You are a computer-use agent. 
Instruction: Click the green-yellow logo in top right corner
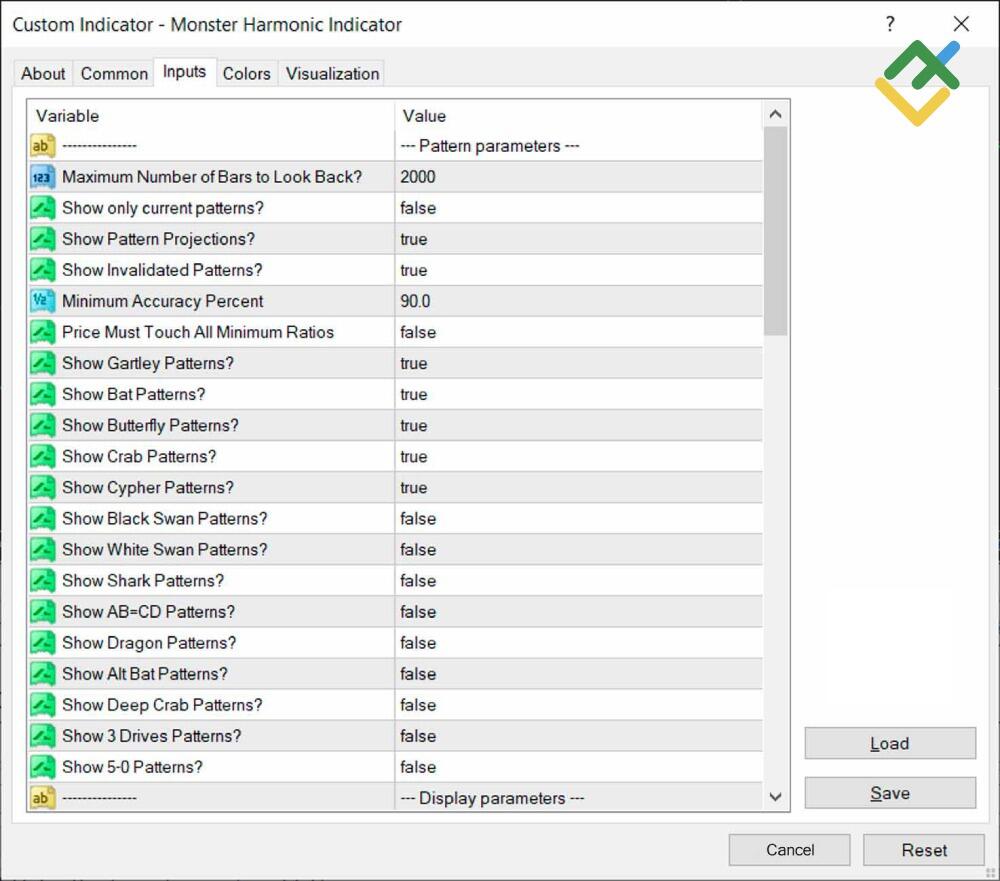916,82
